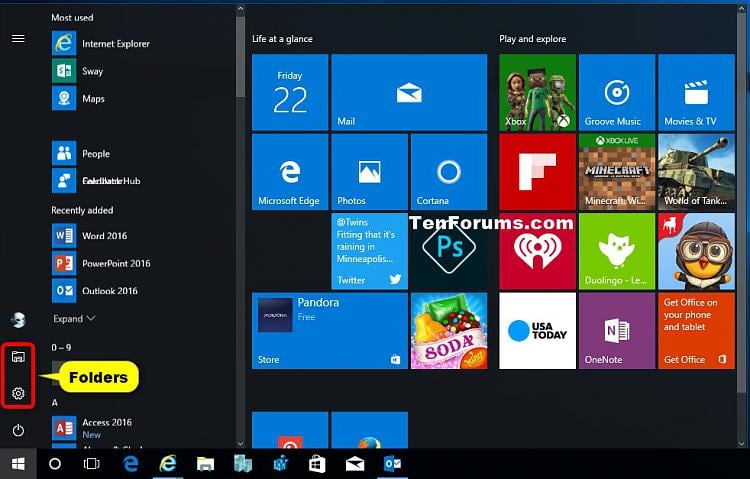750x479 pixels.
Task: Open File Explorer from the taskbar
Action: click(205, 464)
